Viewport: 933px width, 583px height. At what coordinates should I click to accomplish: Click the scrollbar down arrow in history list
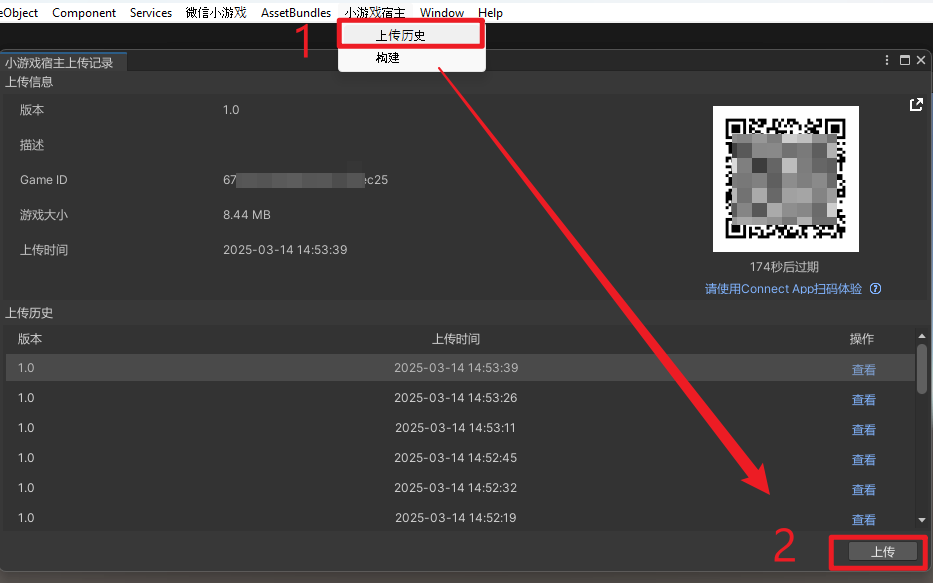click(x=922, y=520)
